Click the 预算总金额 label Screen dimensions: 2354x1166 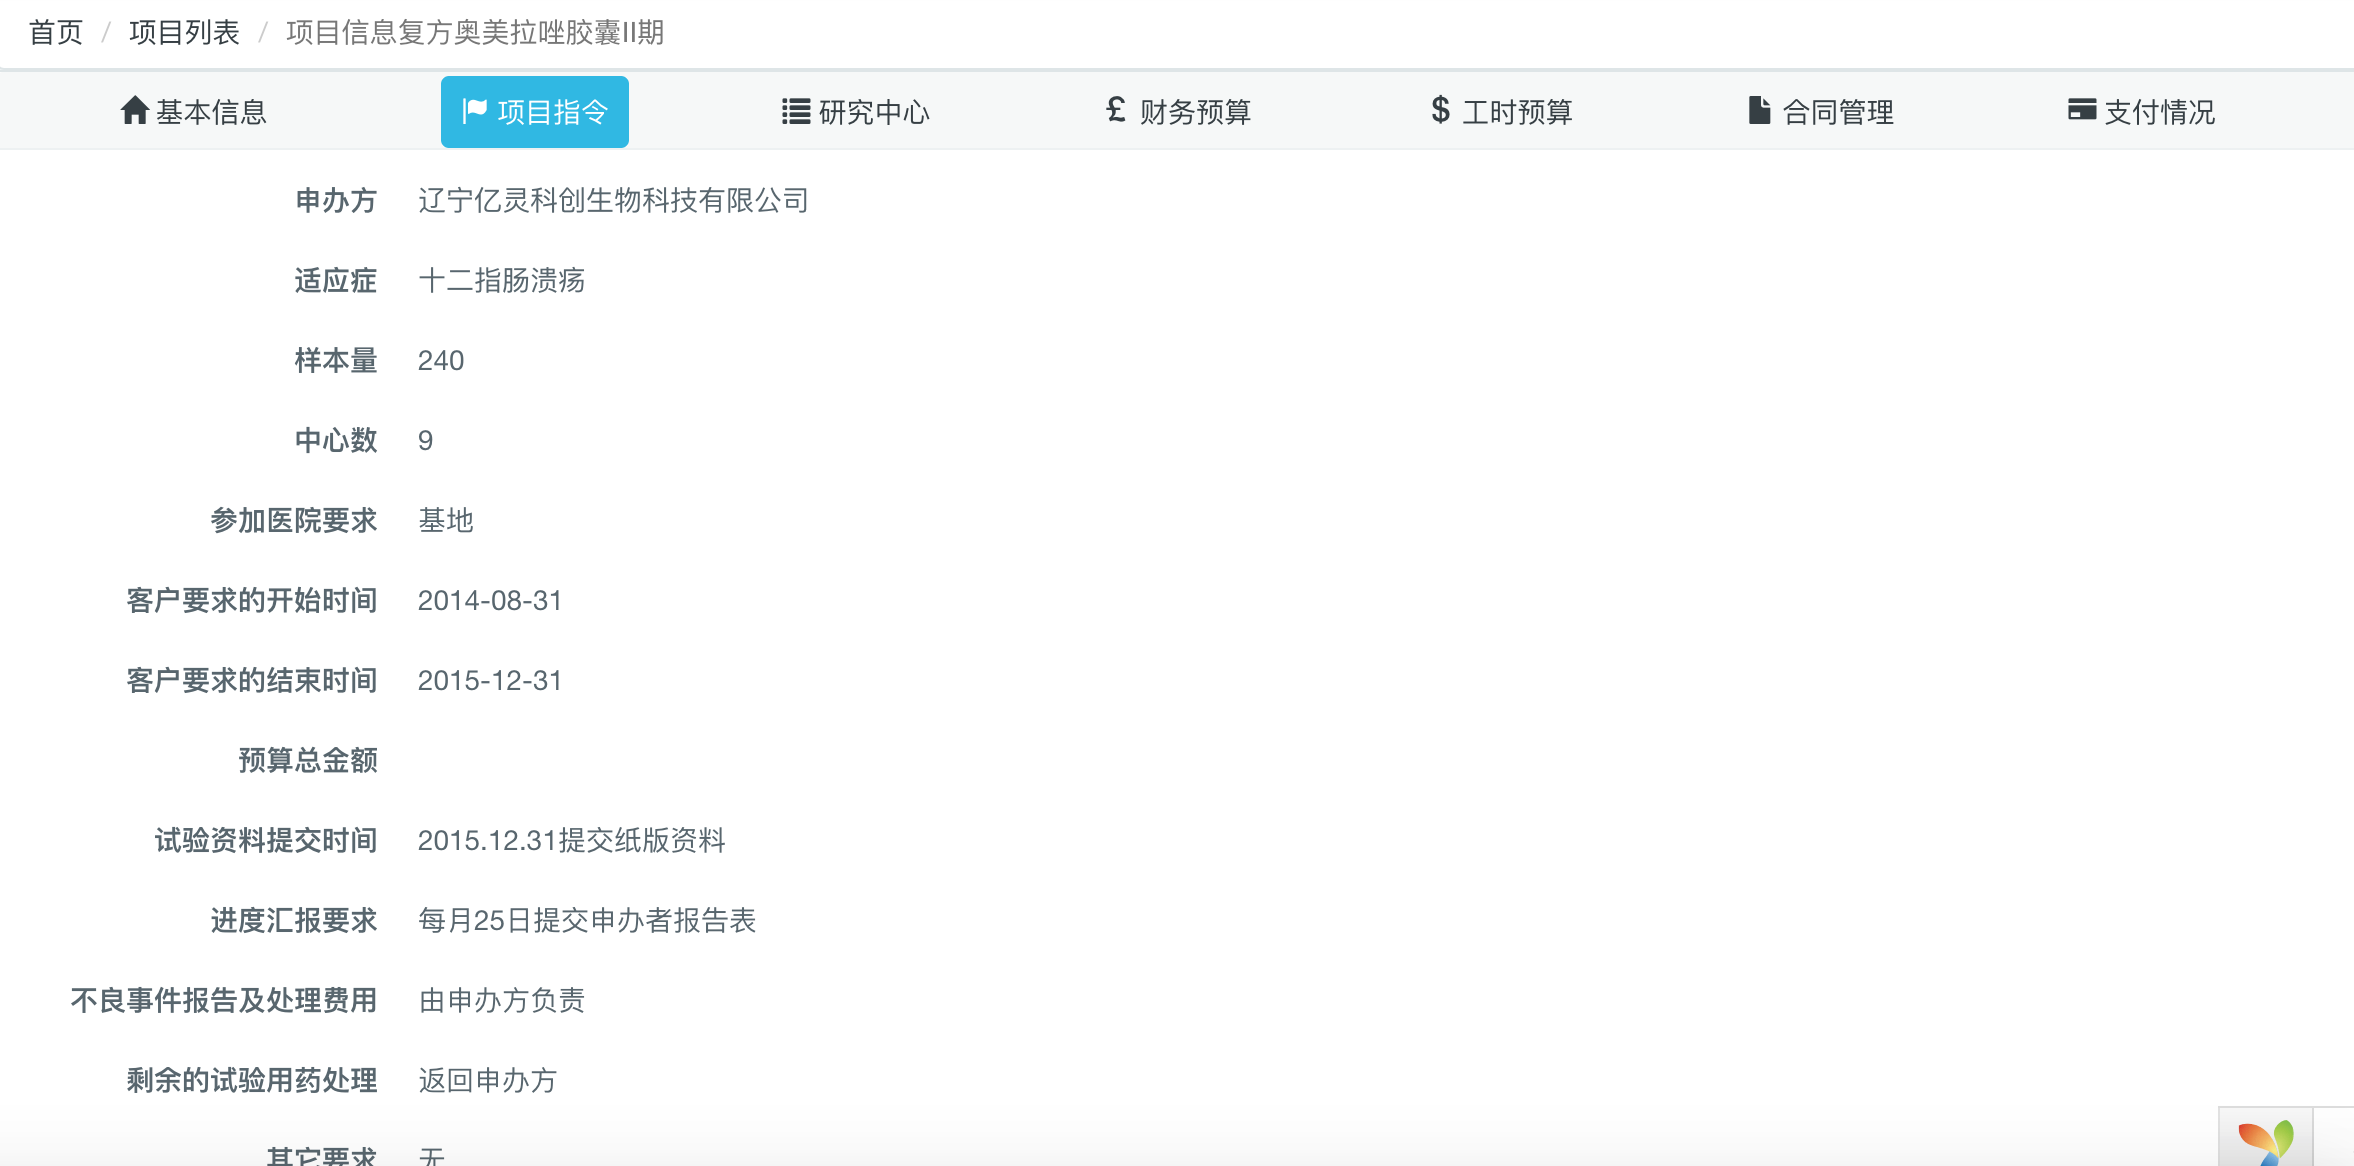[308, 760]
